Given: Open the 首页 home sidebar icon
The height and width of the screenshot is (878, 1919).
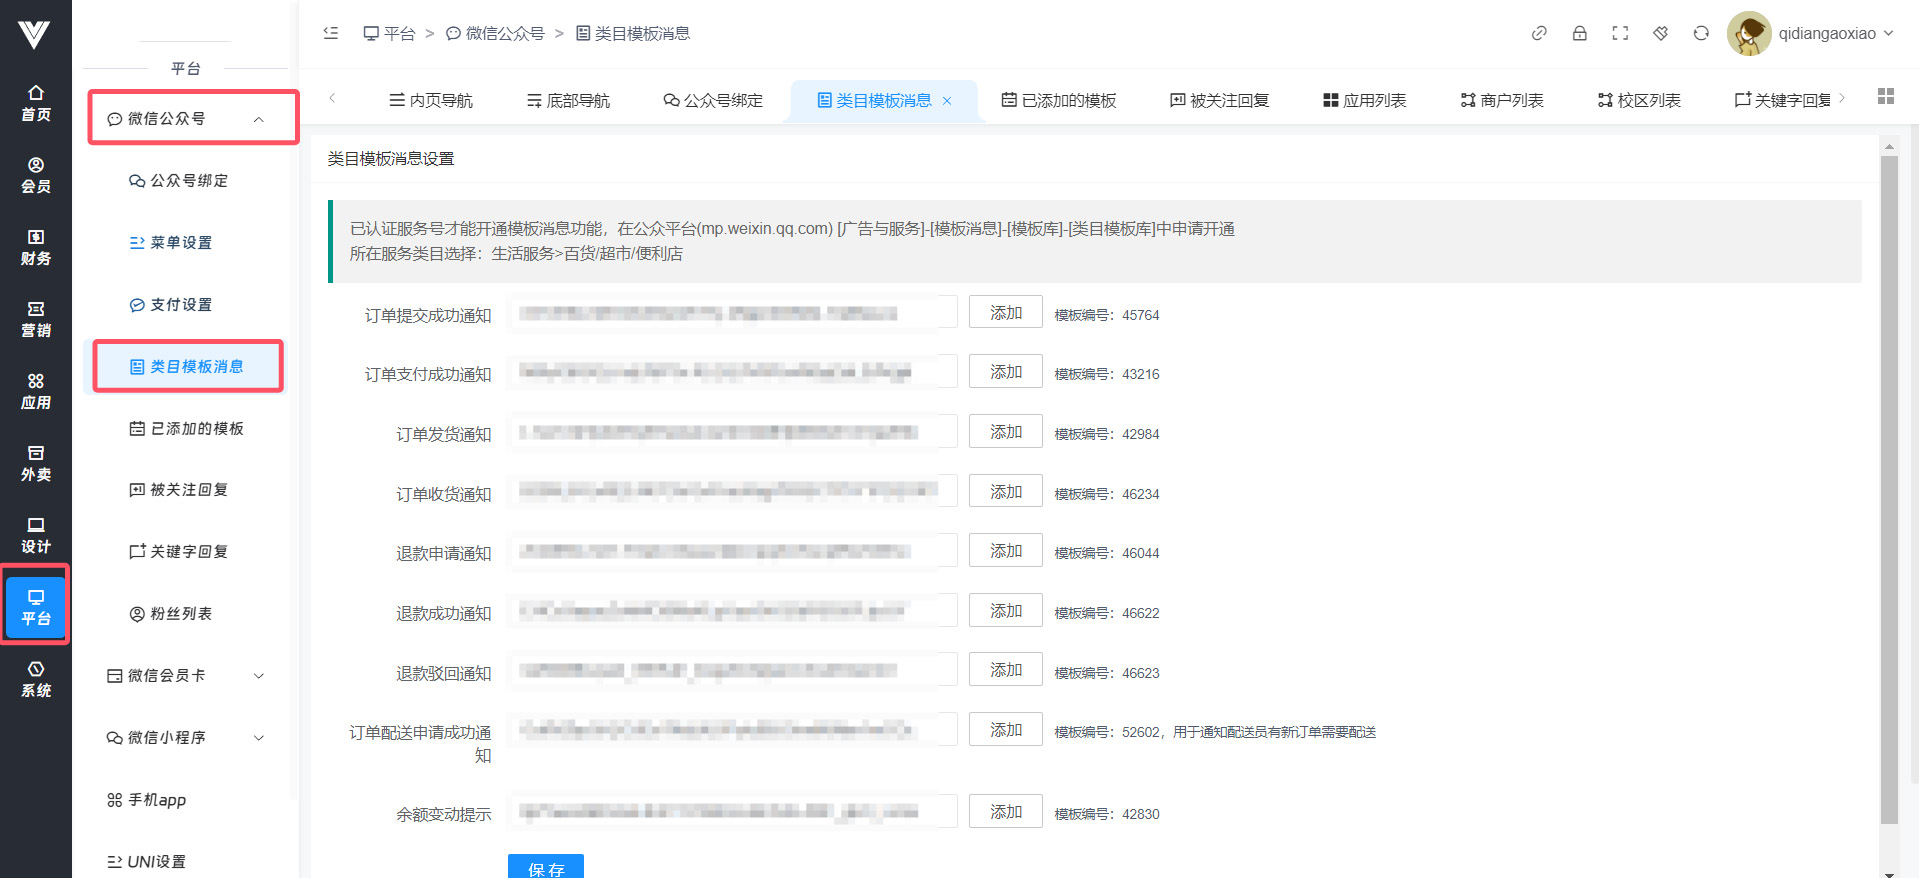Looking at the screenshot, I should 36,103.
